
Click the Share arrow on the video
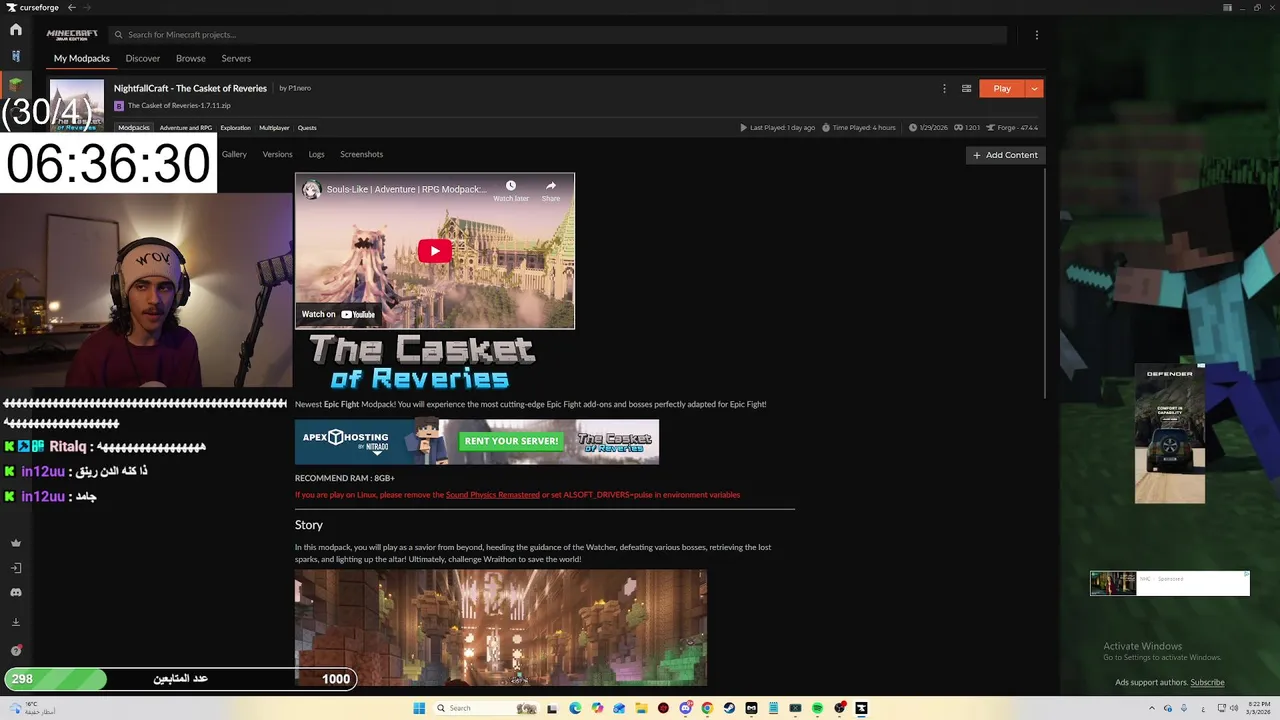point(550,186)
